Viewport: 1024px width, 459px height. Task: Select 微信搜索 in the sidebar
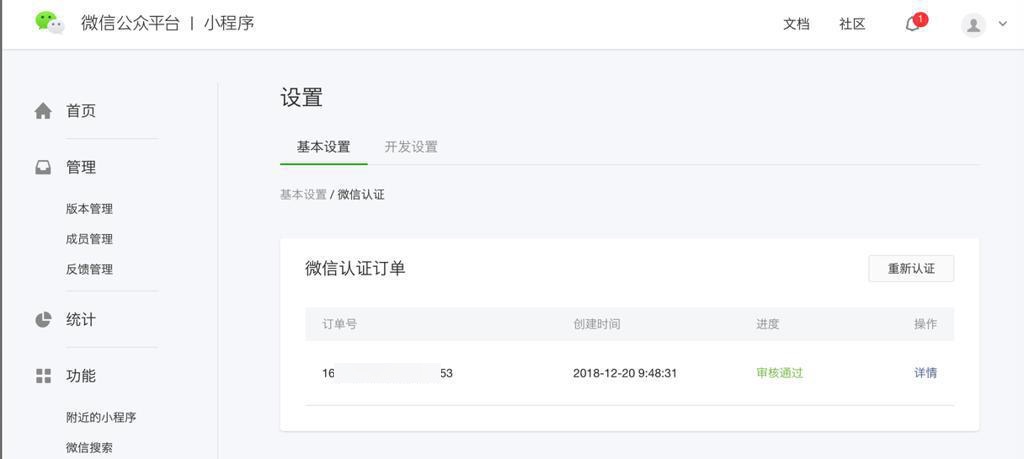tap(89, 447)
